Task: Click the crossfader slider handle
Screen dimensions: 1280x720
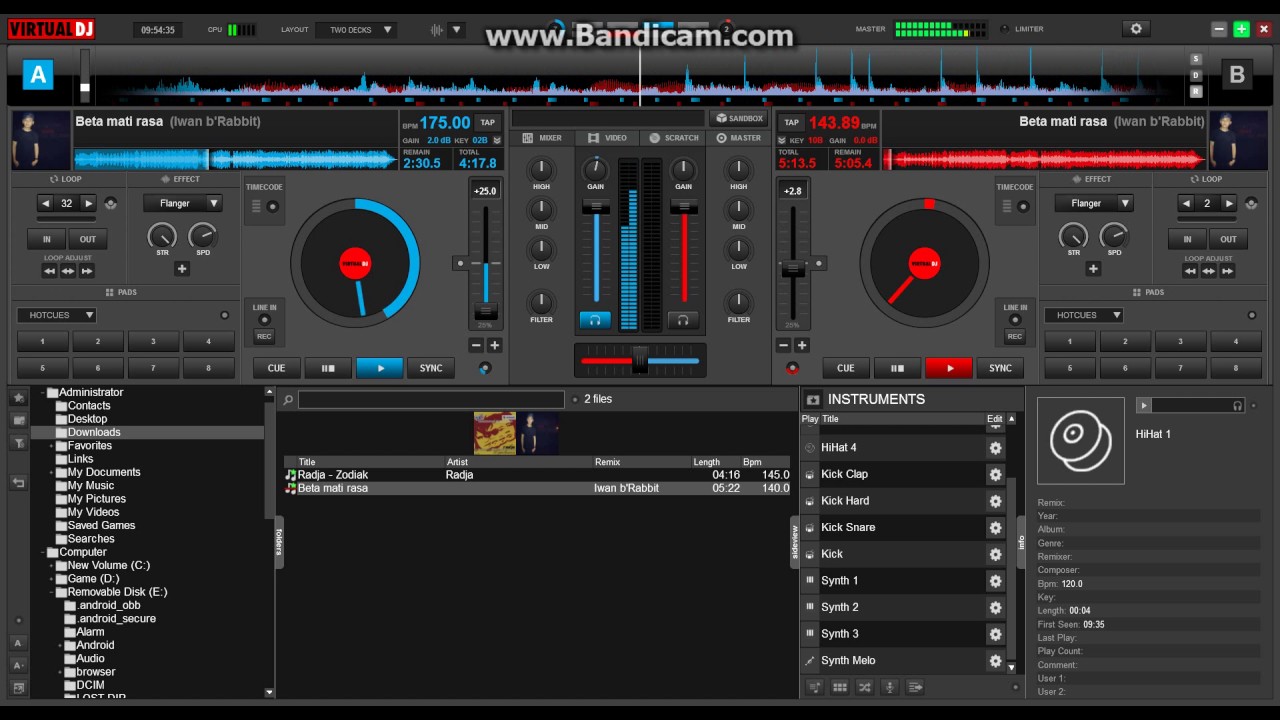Action: point(640,360)
